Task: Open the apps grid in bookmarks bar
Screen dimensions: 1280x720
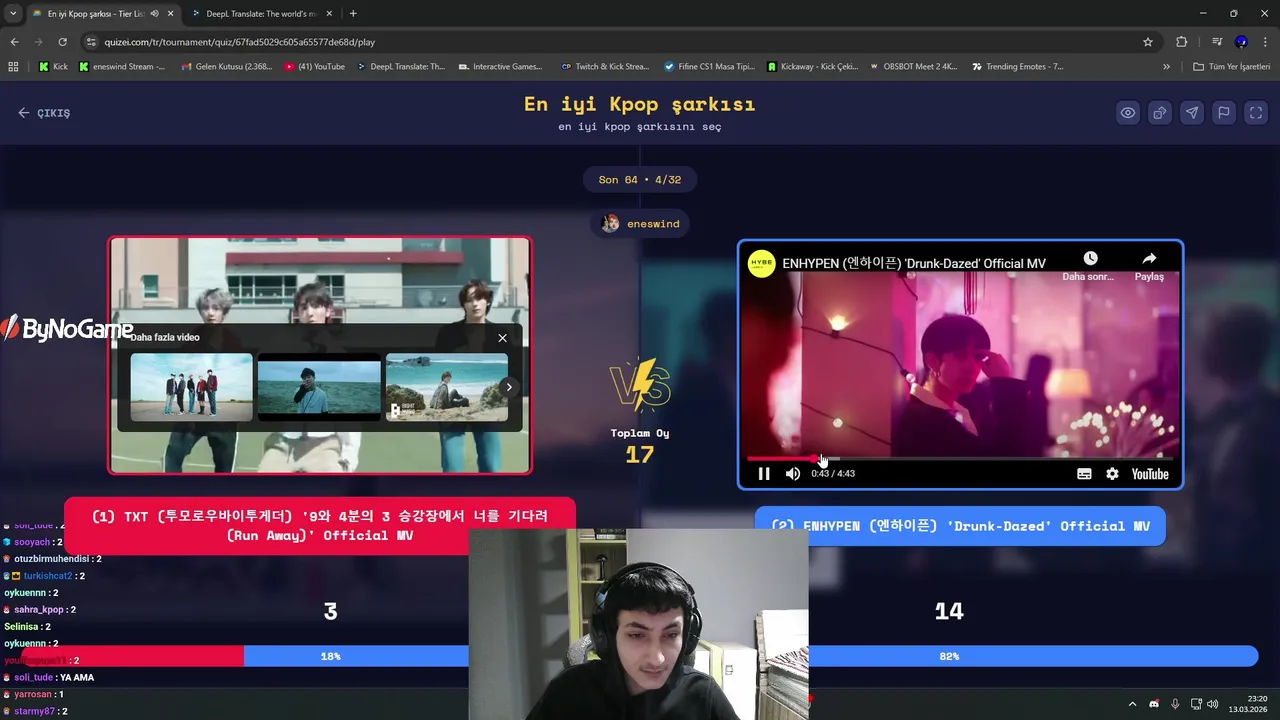Action: 13,67
